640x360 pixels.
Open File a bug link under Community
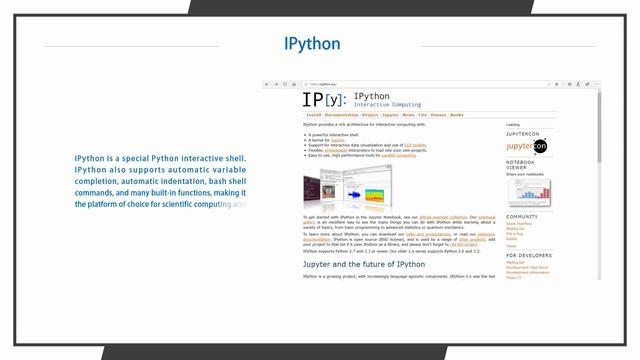point(514,234)
